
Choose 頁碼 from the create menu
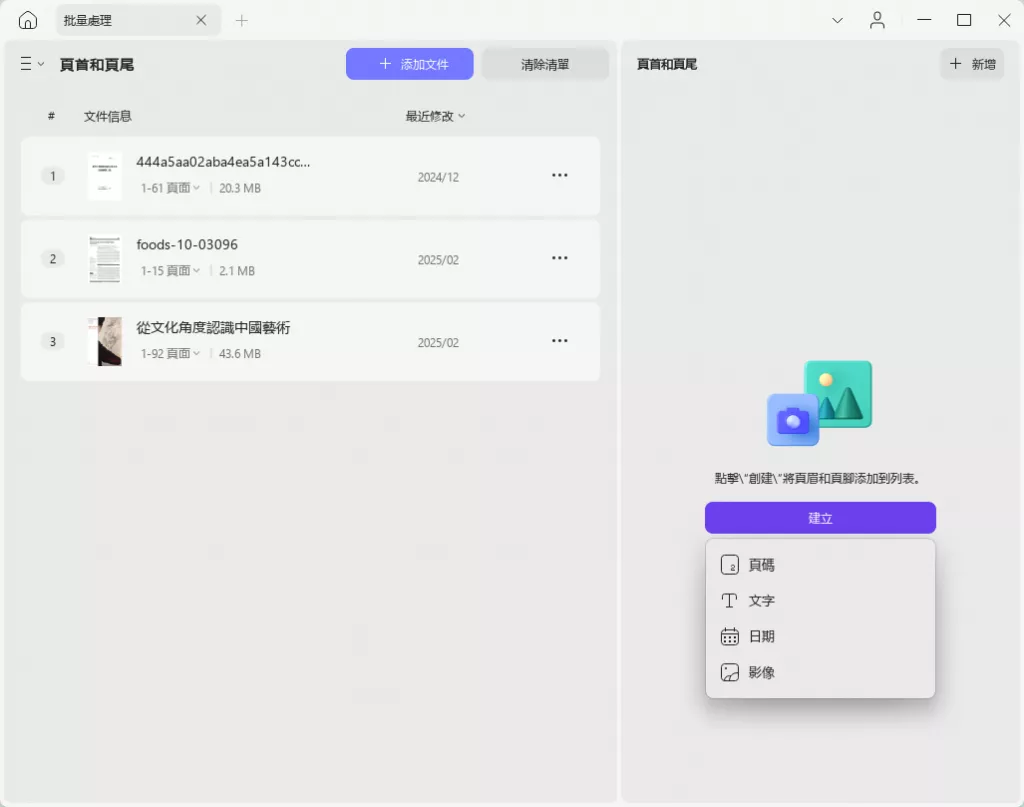click(820, 565)
